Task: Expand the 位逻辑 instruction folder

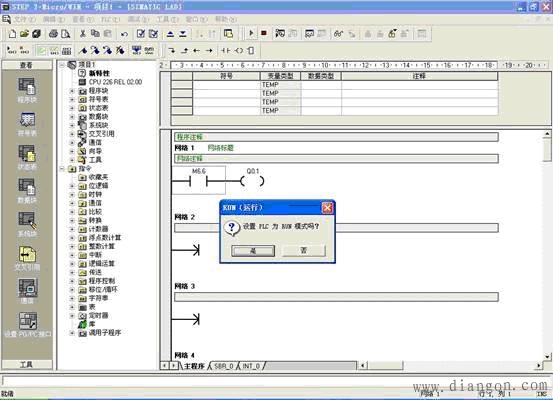Action: [72, 186]
